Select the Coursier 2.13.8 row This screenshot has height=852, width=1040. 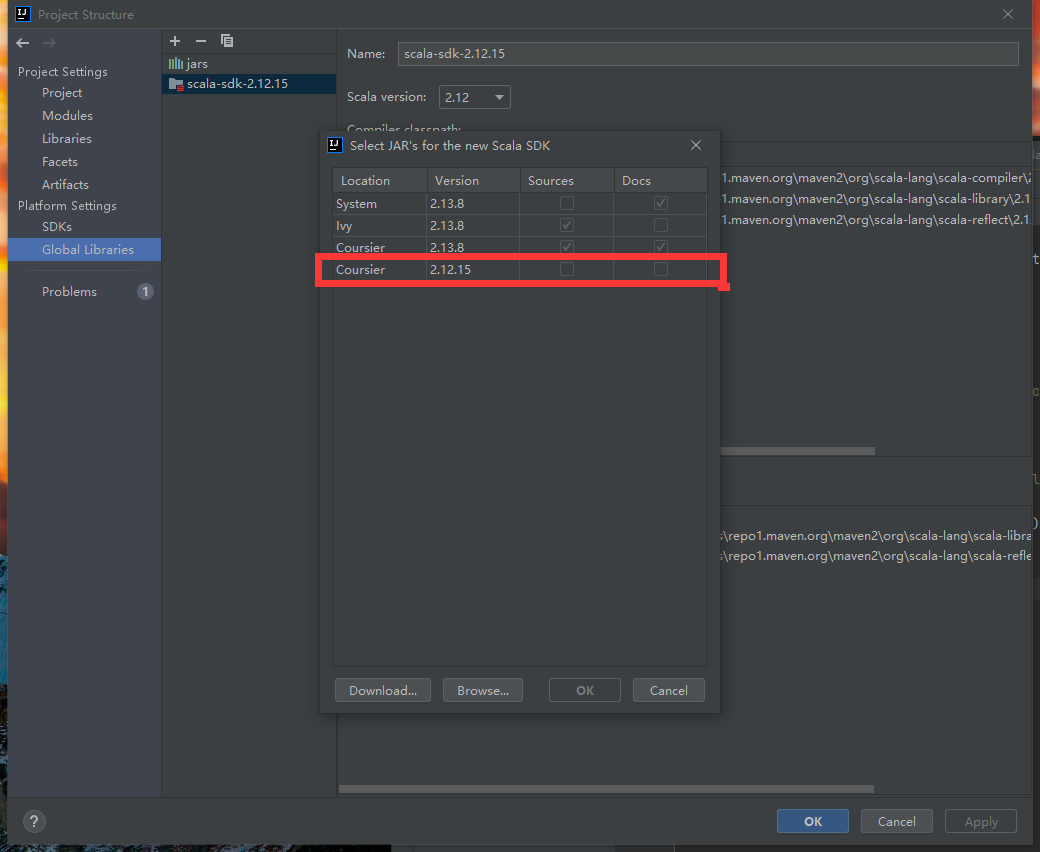coord(519,247)
